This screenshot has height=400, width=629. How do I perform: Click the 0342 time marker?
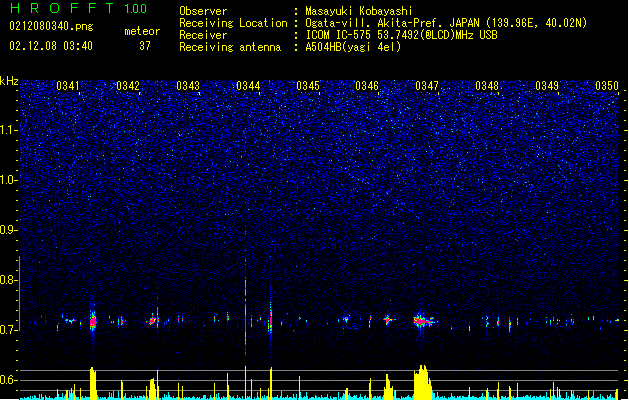(x=128, y=86)
